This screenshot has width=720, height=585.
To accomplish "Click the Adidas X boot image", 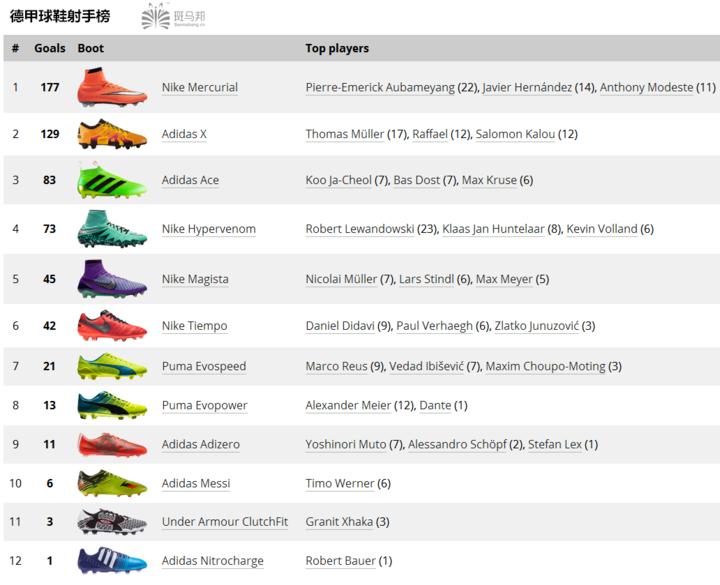I will point(112,134).
